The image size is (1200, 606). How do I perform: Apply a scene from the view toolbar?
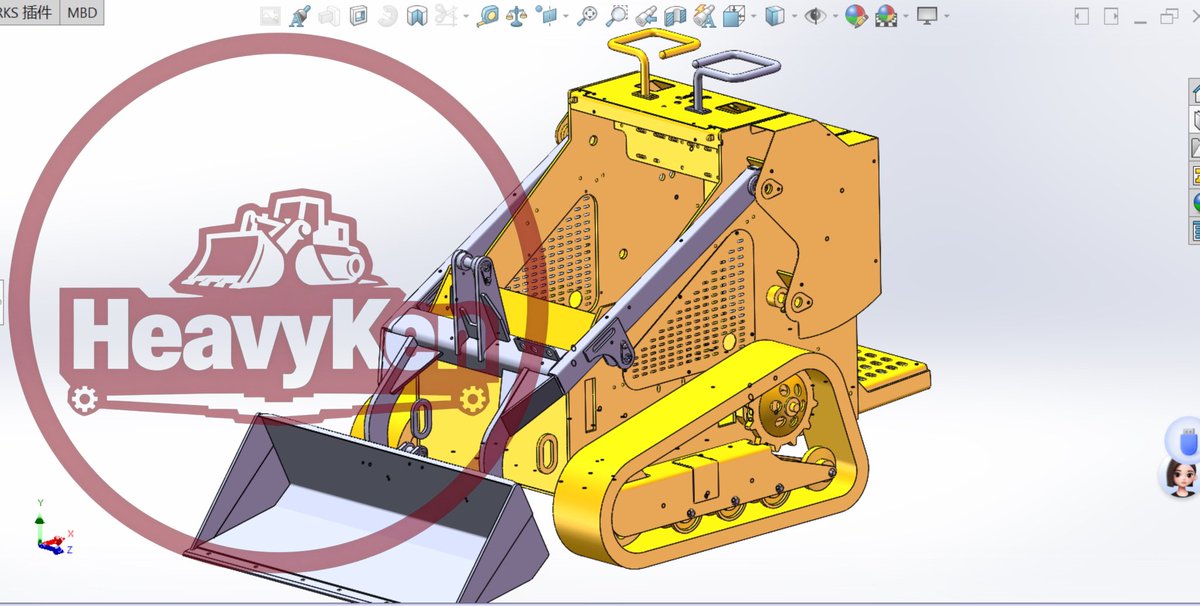point(885,15)
